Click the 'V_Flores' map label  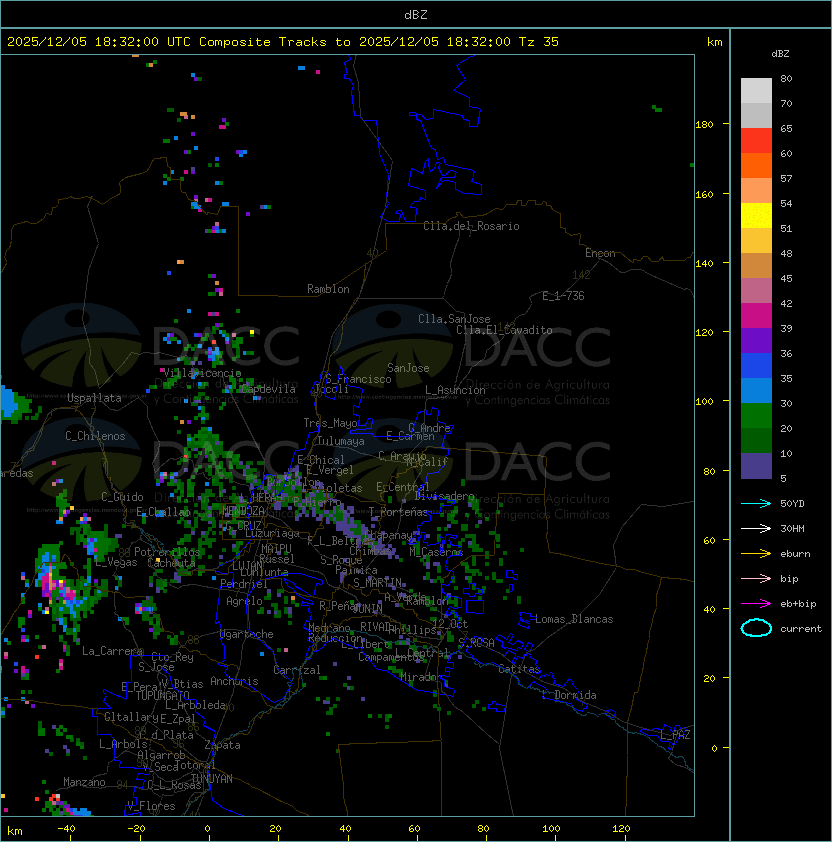point(151,806)
